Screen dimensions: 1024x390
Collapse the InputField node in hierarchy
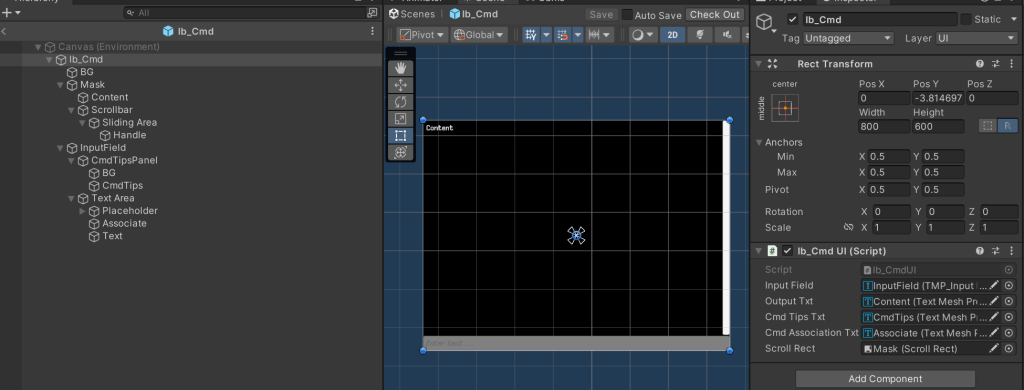click(60, 148)
